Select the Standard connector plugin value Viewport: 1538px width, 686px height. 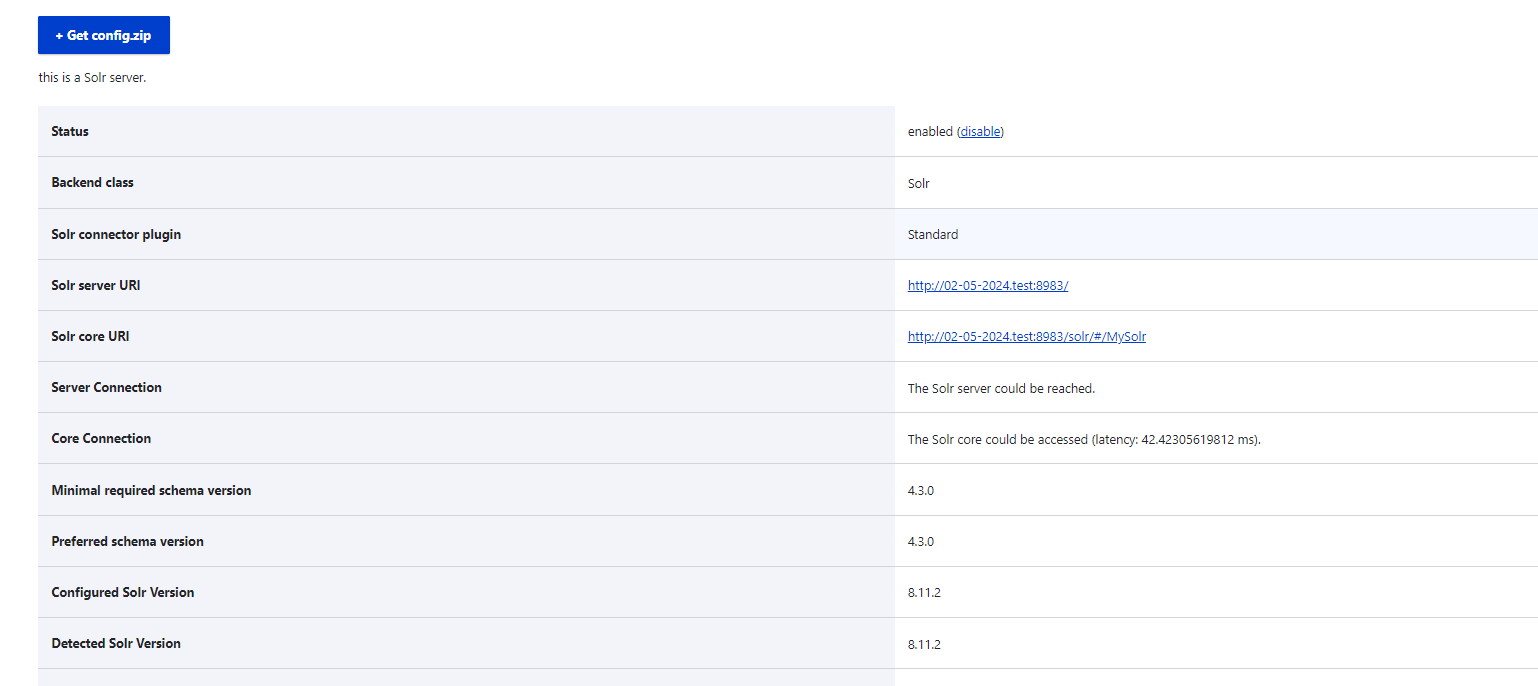click(x=932, y=235)
